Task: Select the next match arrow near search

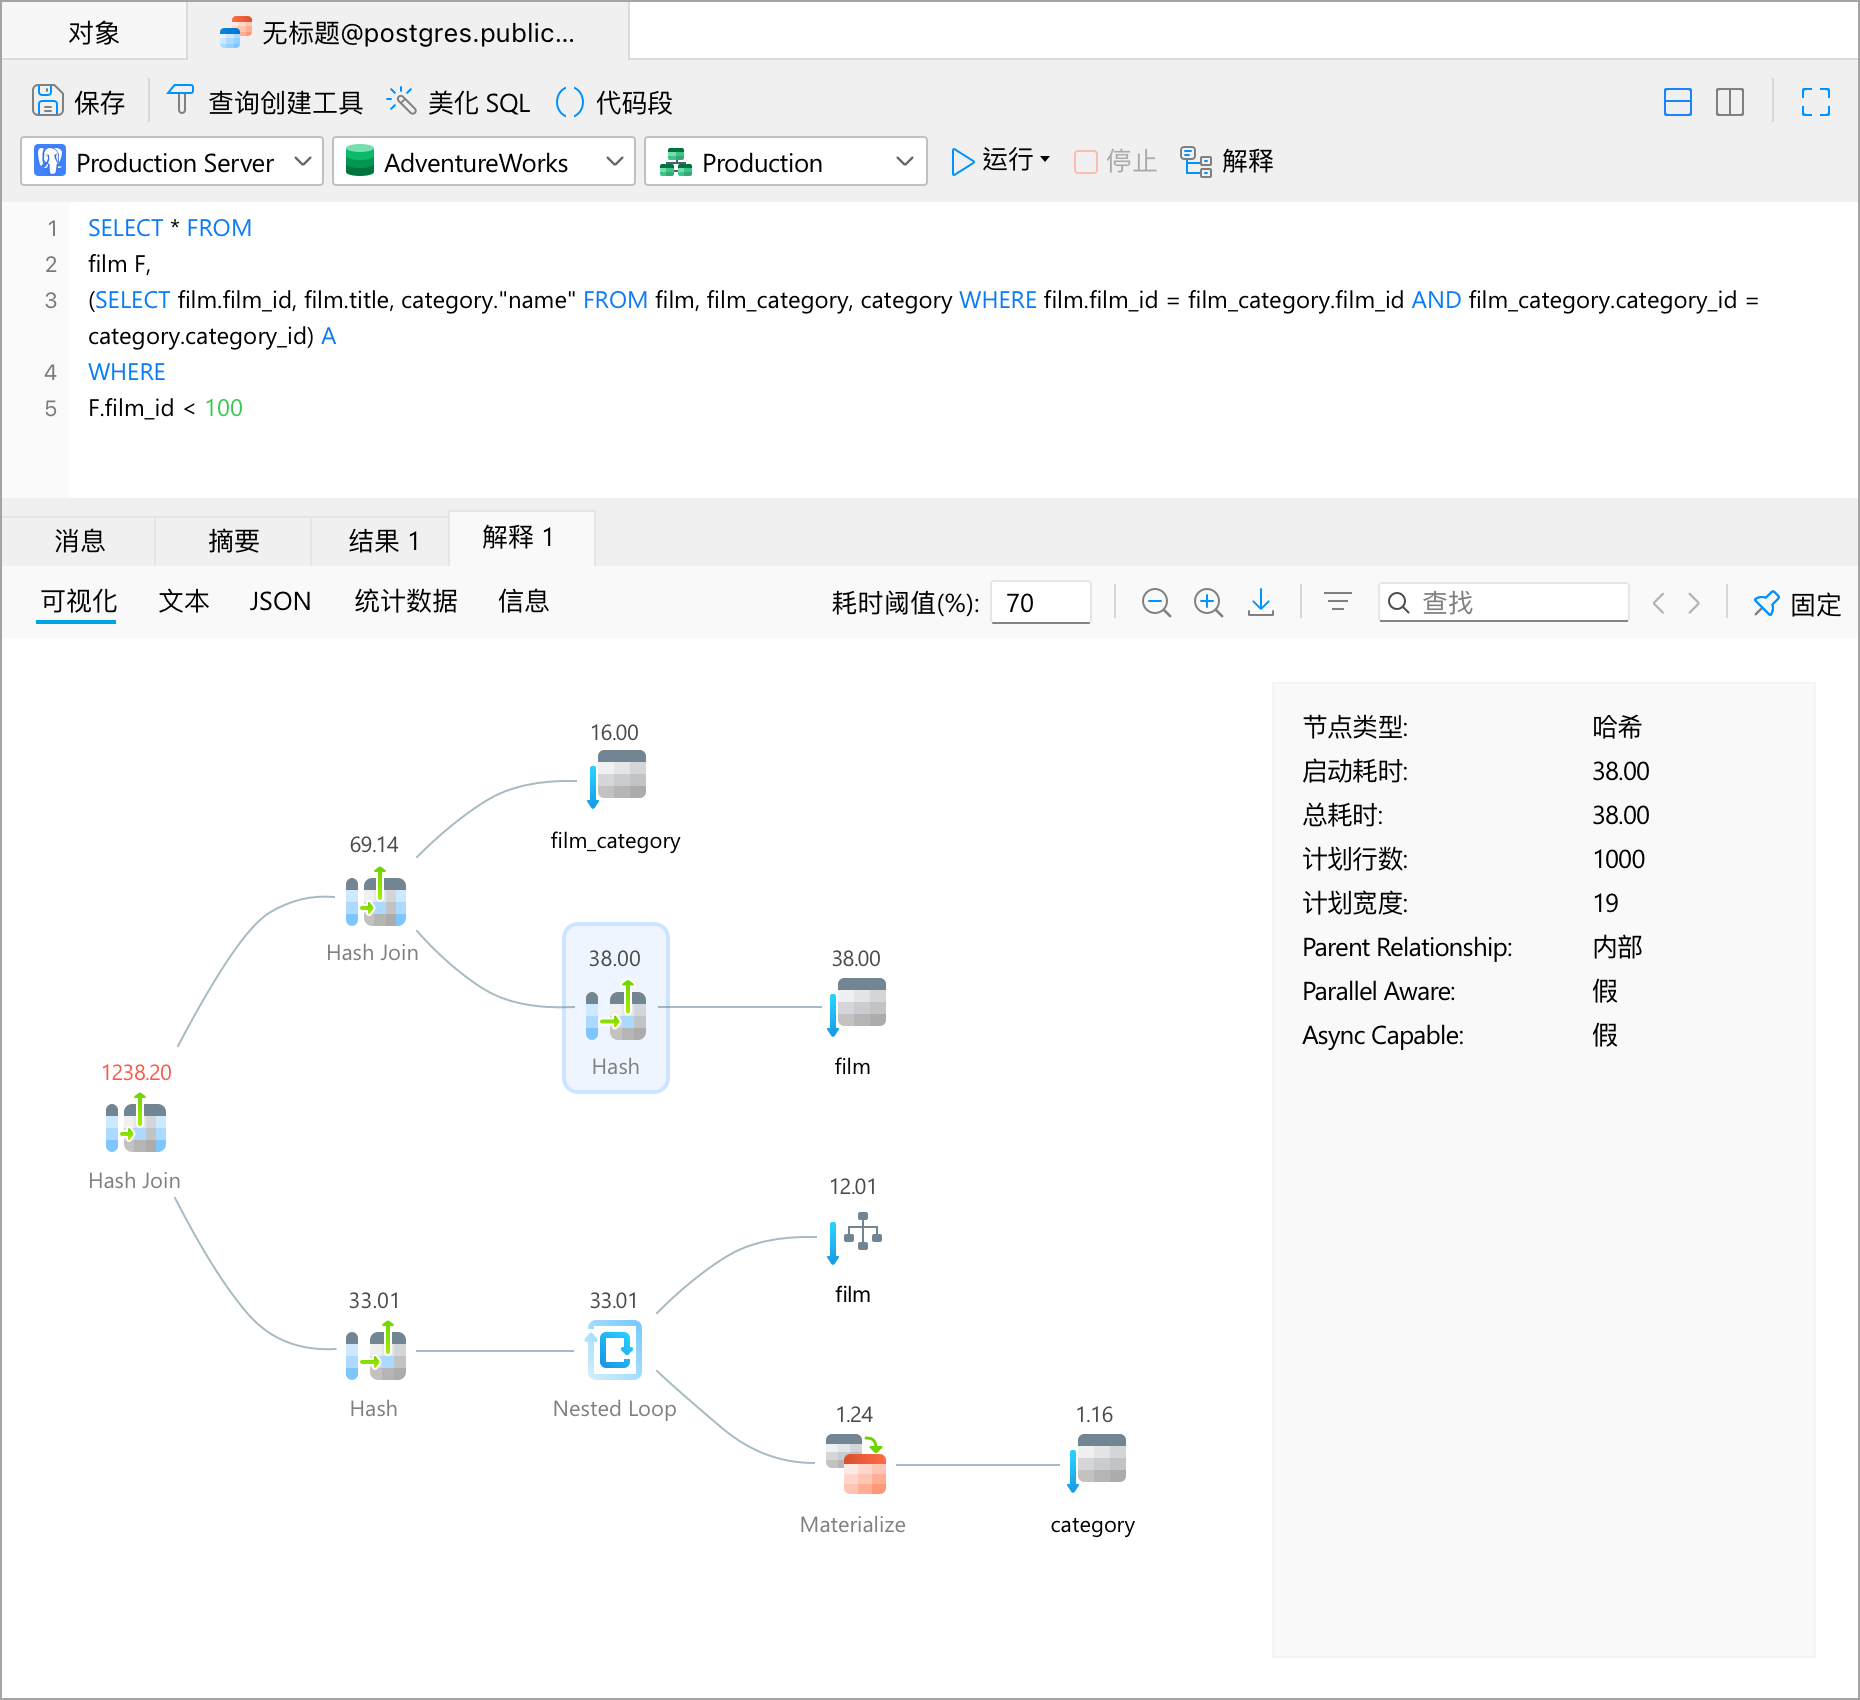Action: point(1694,602)
